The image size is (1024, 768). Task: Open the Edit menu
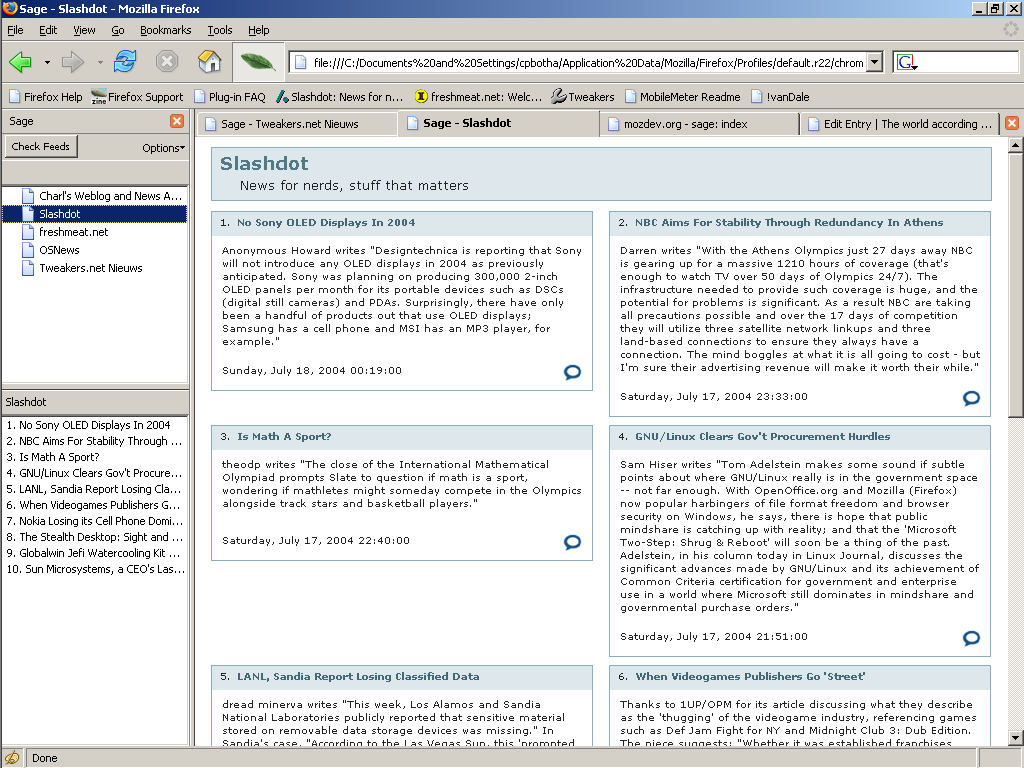(48, 30)
